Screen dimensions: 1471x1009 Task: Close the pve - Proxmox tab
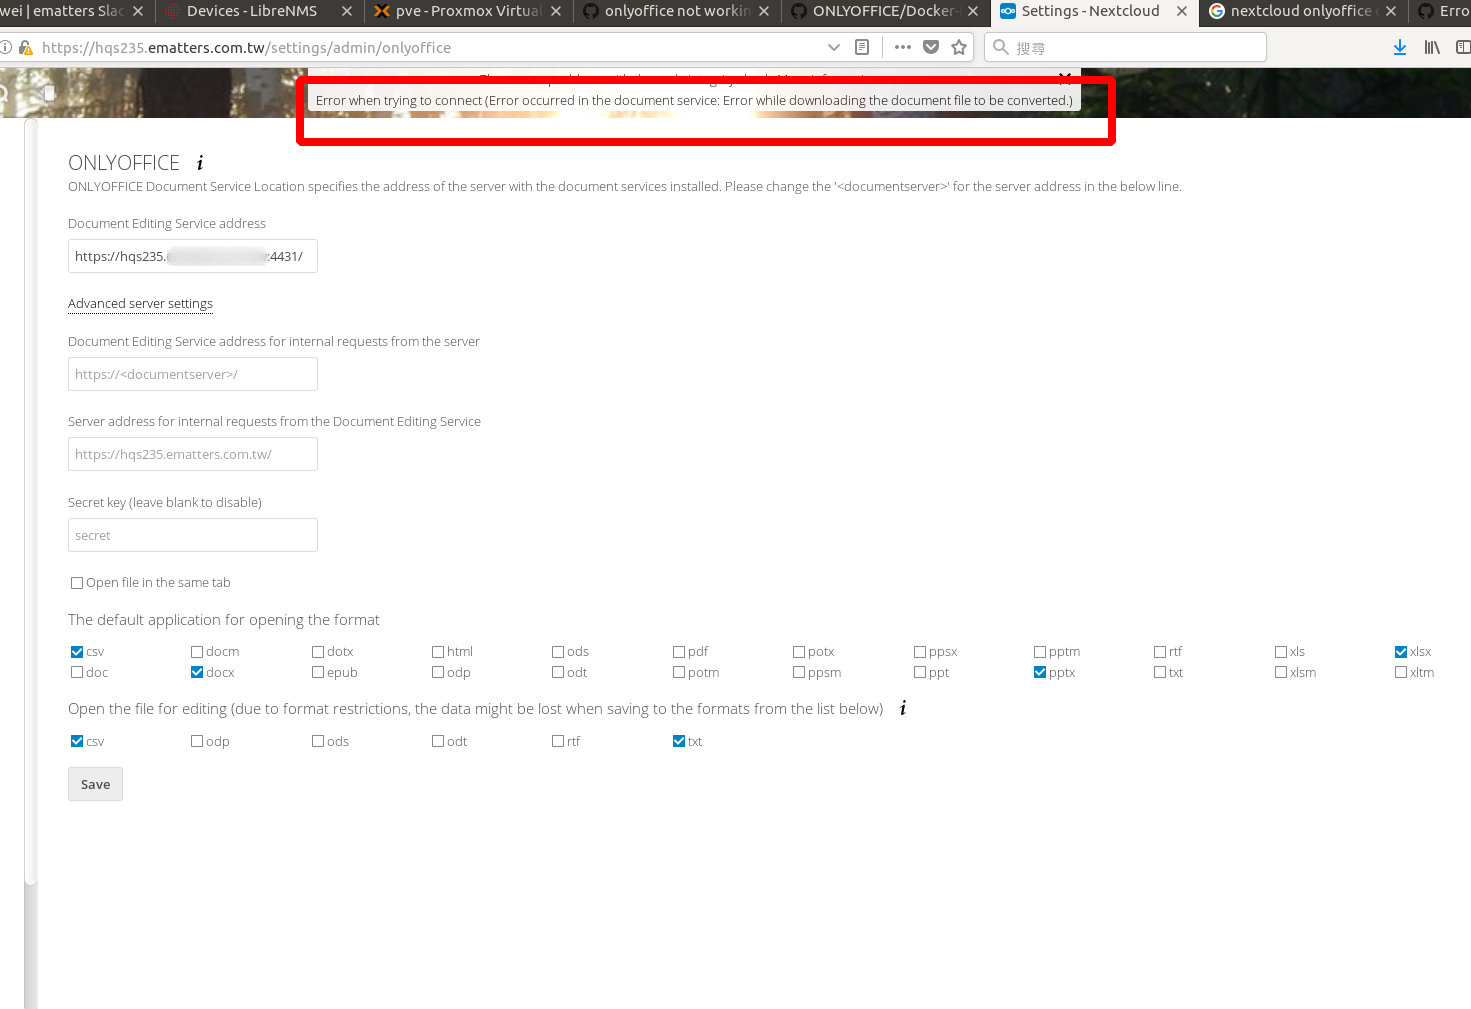[556, 11]
